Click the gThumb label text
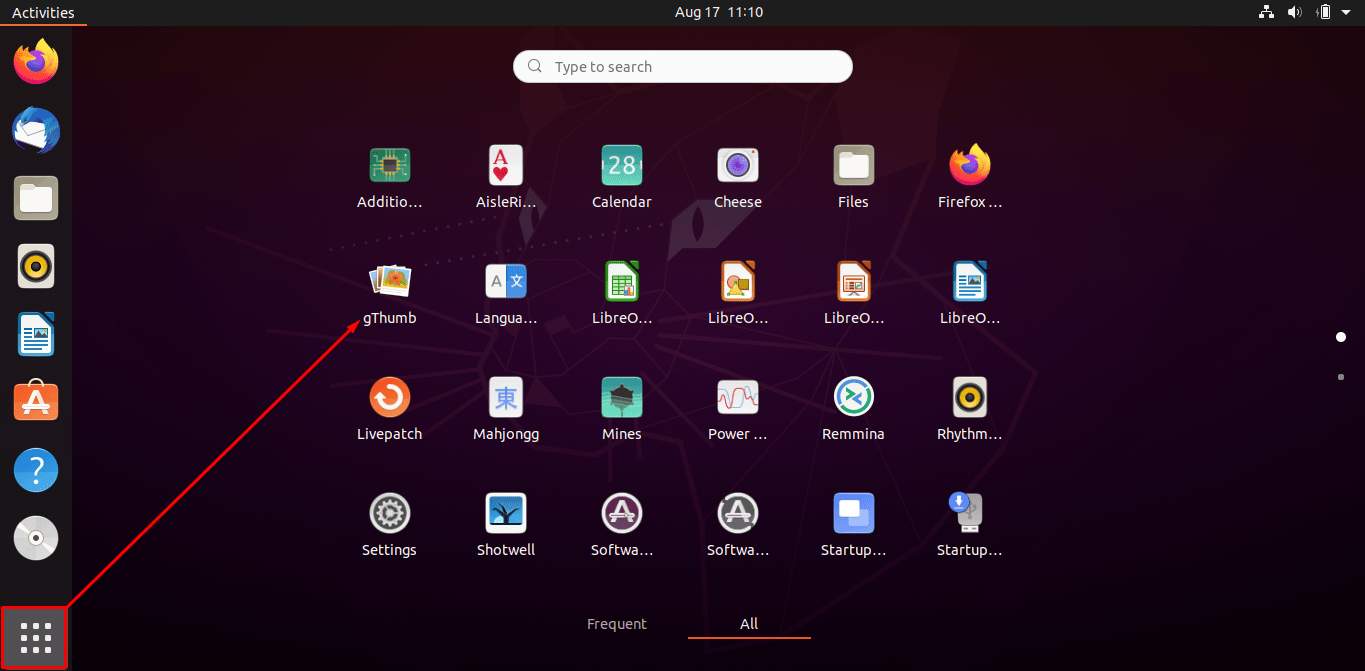The width and height of the screenshot is (1365, 671). click(390, 318)
